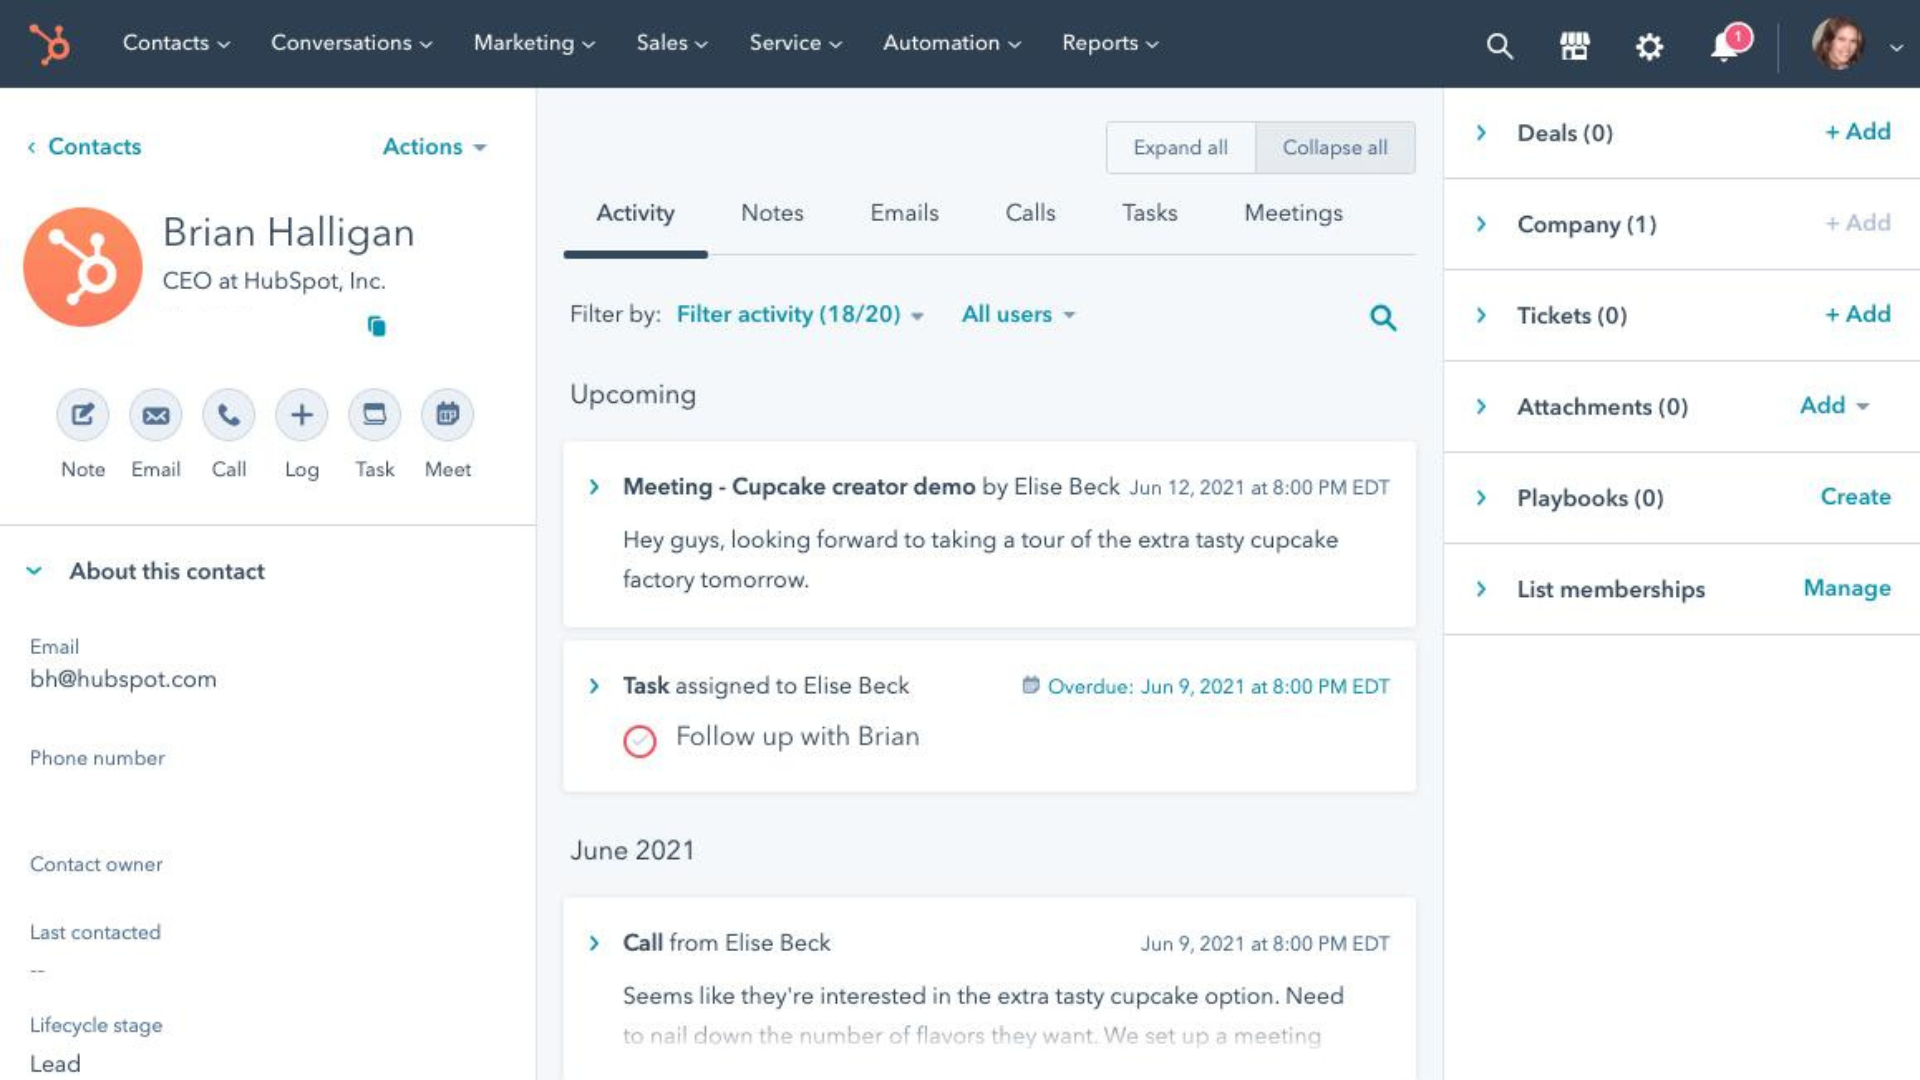
Task: Open the Automation menu
Action: click(951, 43)
